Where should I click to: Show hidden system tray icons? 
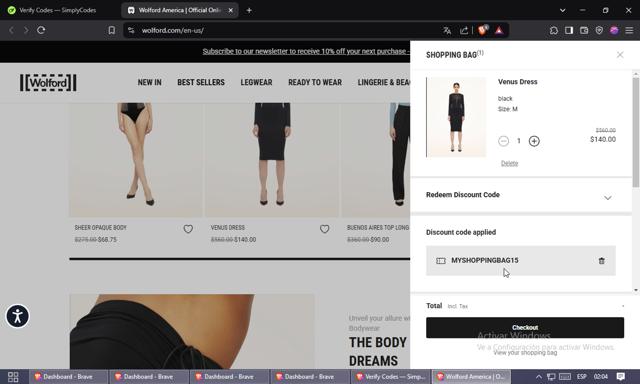tap(539, 377)
